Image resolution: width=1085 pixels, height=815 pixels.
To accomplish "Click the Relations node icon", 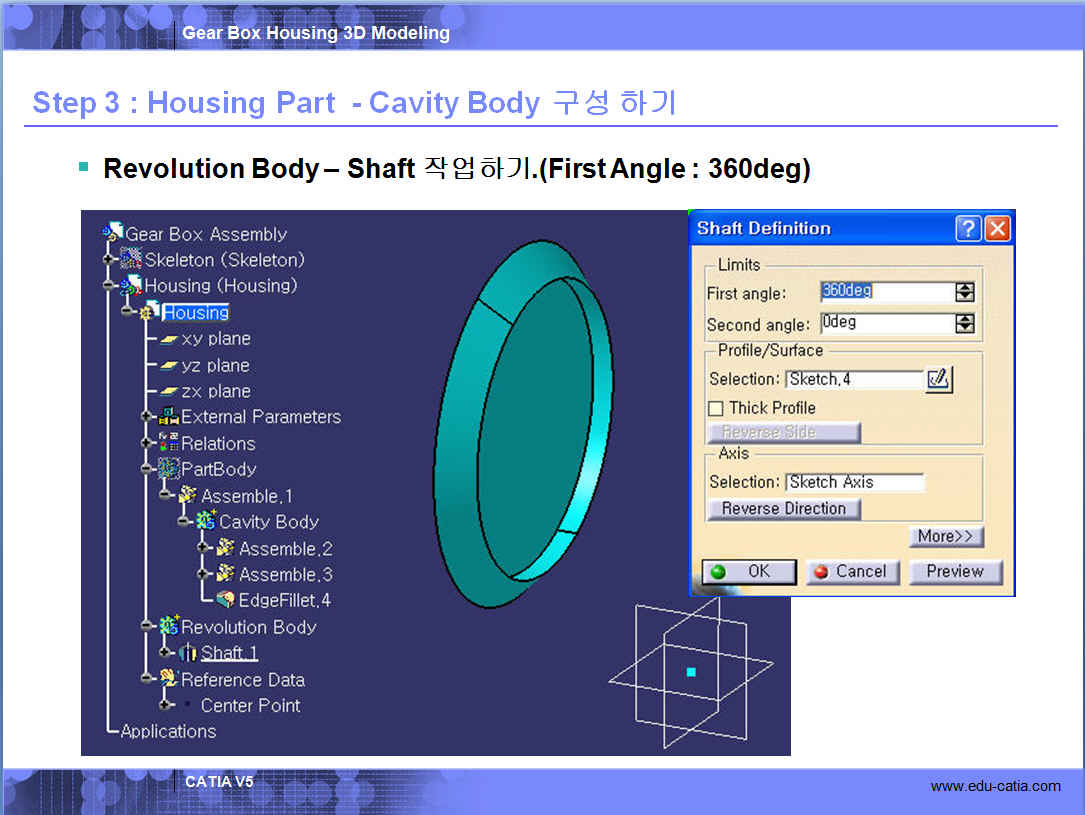I will tap(168, 443).
